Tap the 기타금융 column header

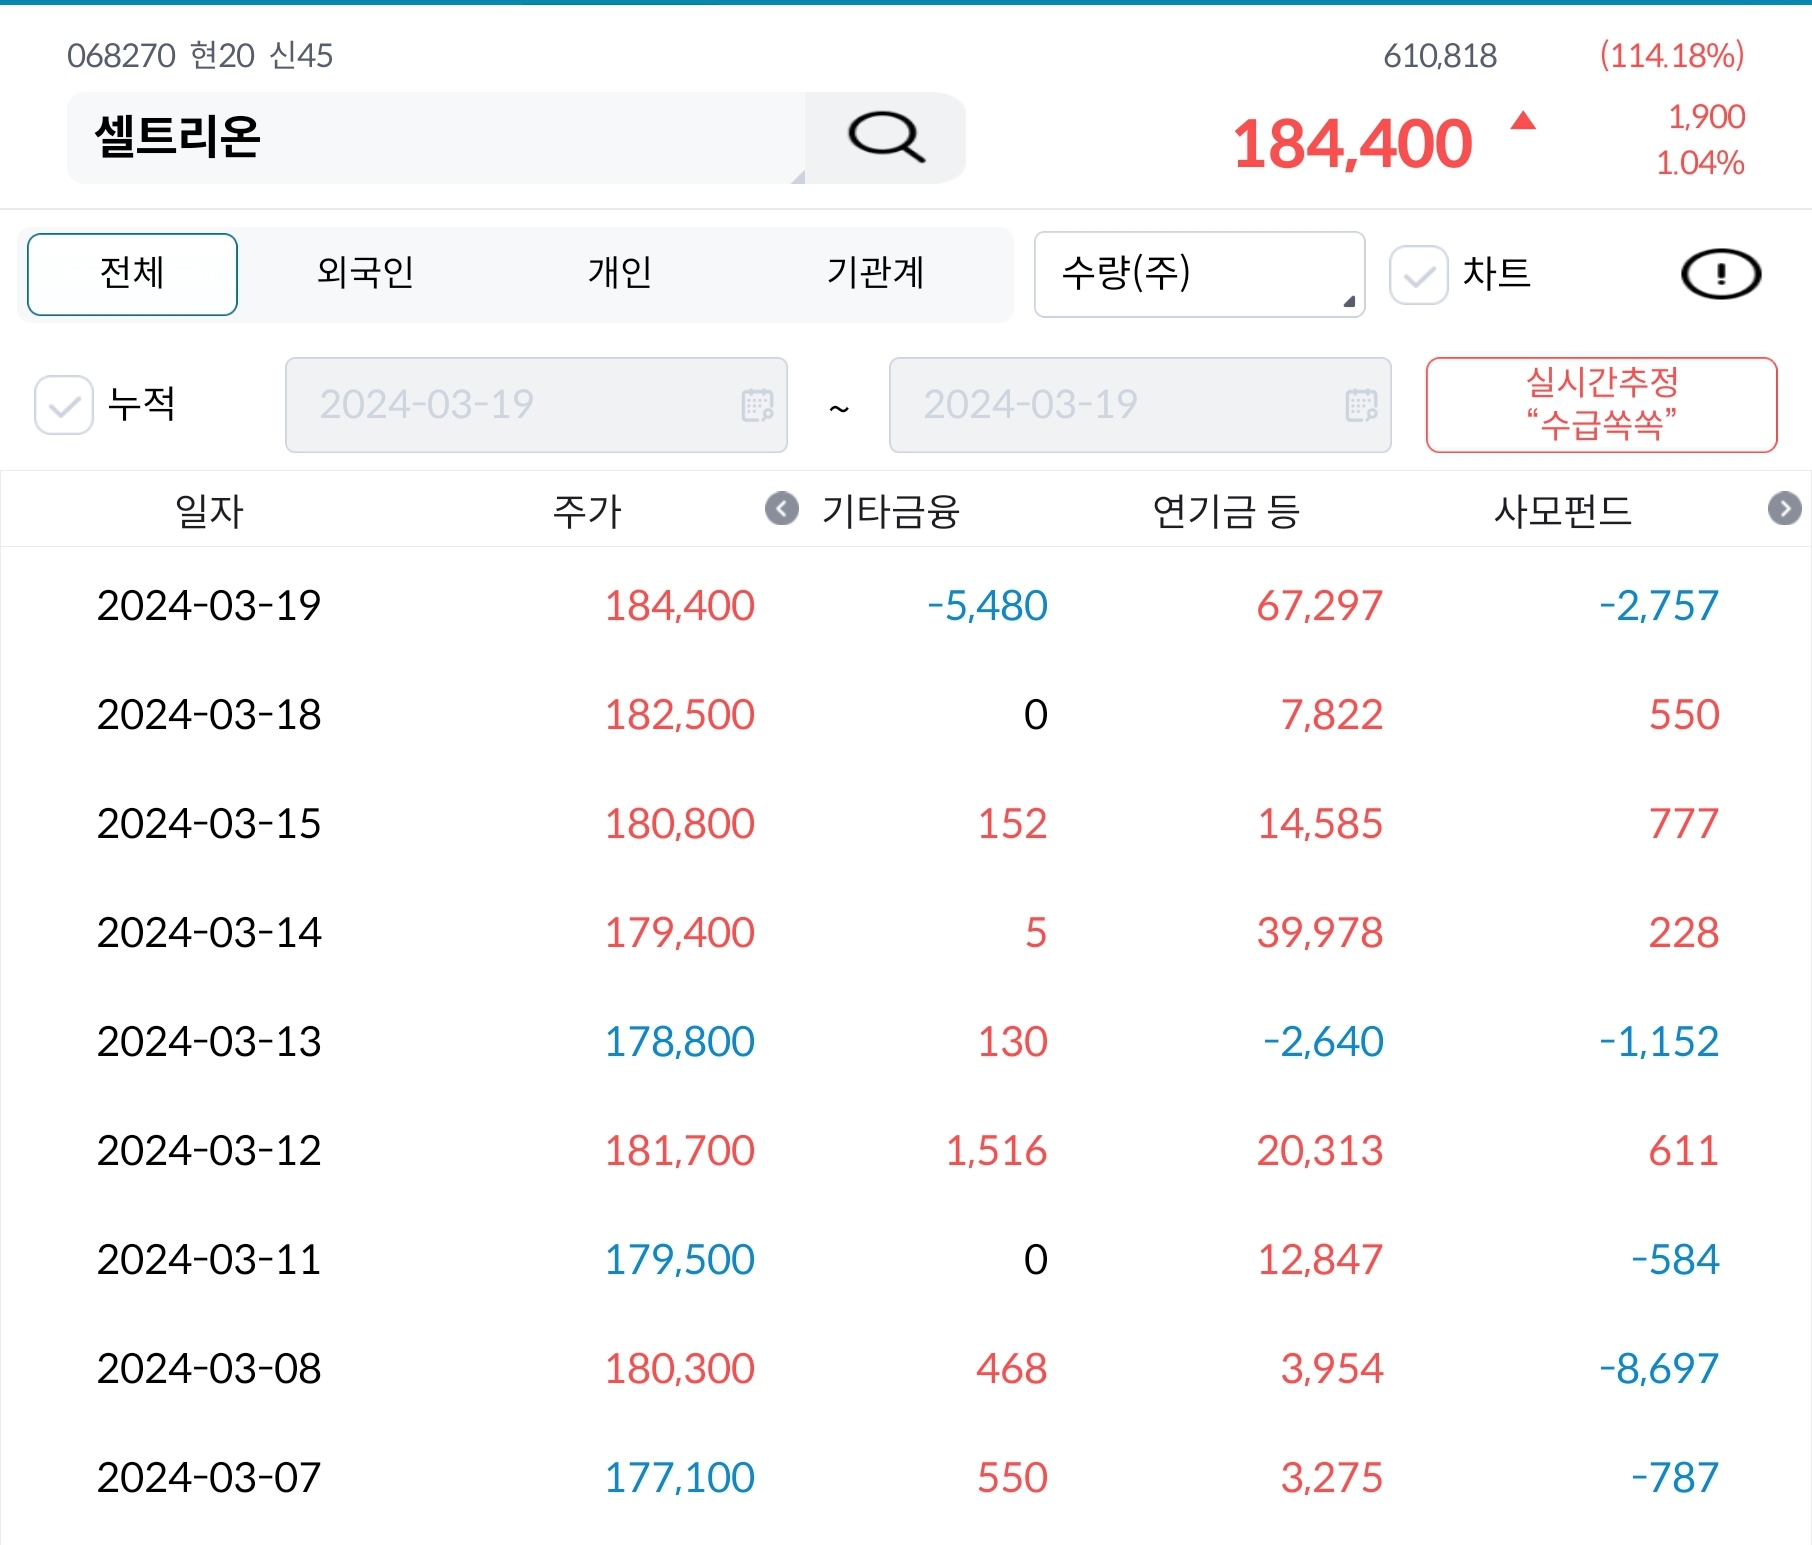tap(891, 511)
